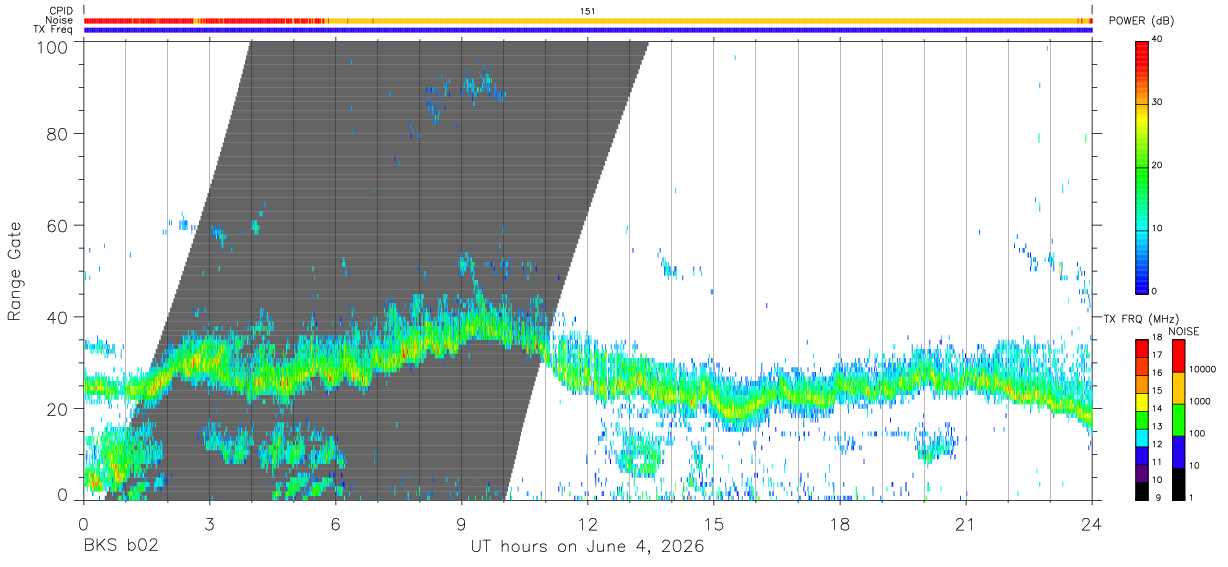
Task: Click the Noise label at top left
Action: [59, 20]
